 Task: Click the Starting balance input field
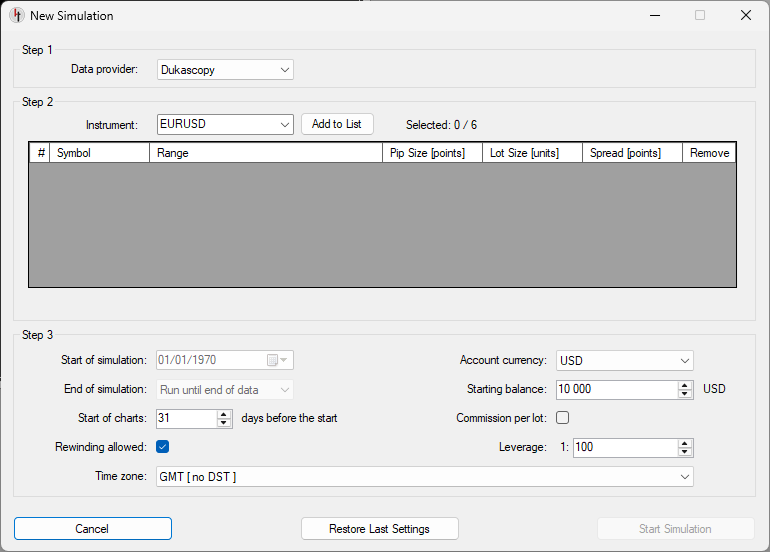pyautogui.click(x=617, y=389)
